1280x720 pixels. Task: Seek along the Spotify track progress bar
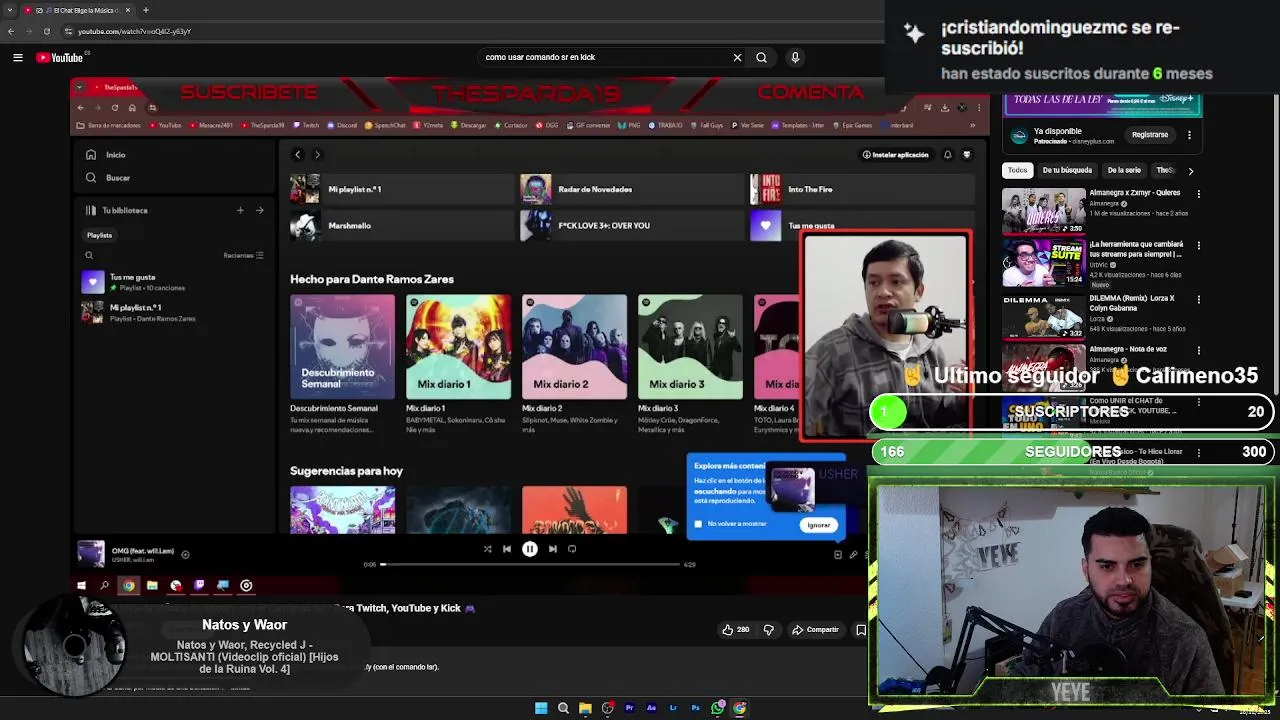coord(530,564)
